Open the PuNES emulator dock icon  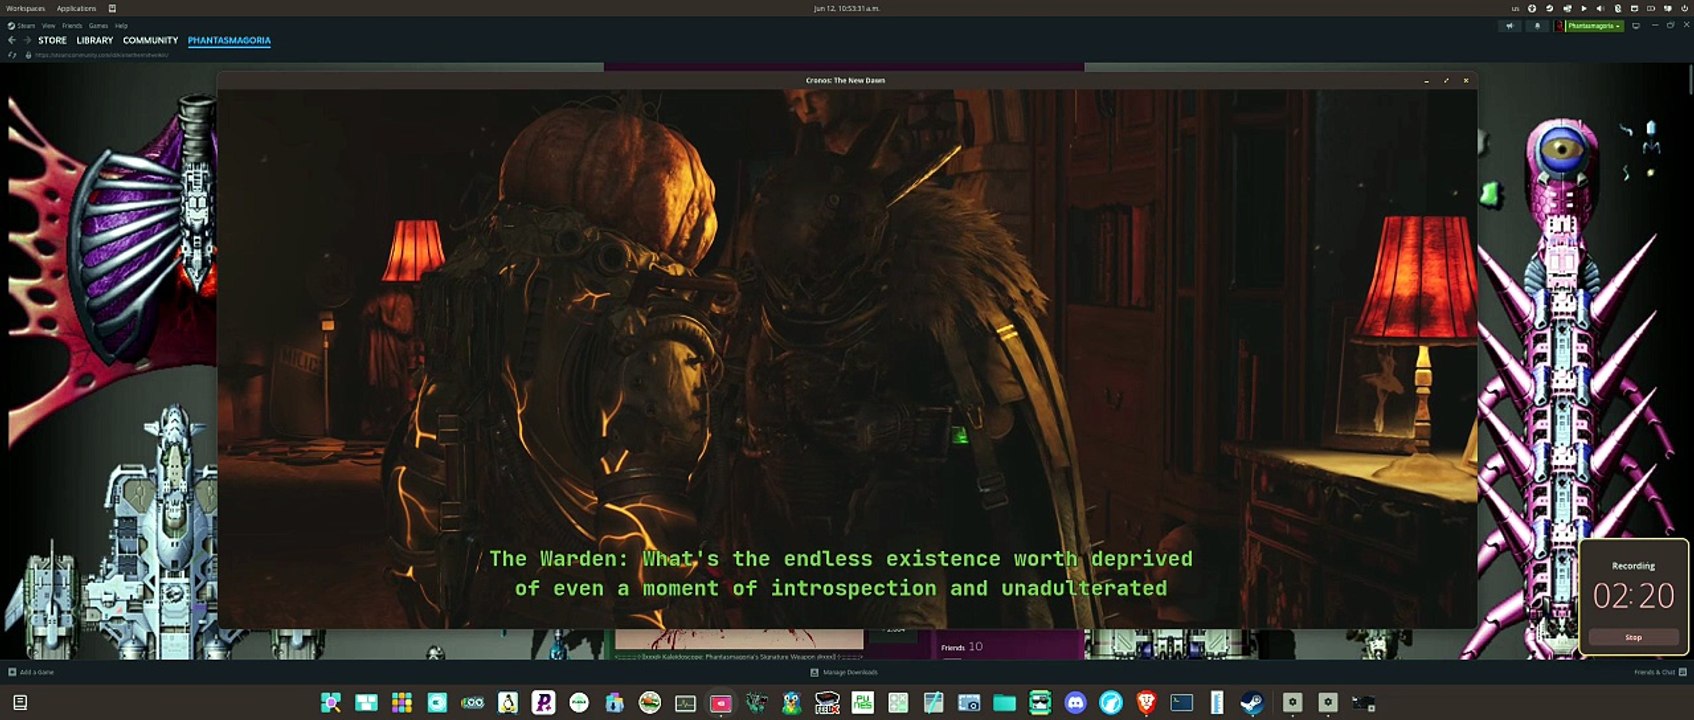[862, 703]
